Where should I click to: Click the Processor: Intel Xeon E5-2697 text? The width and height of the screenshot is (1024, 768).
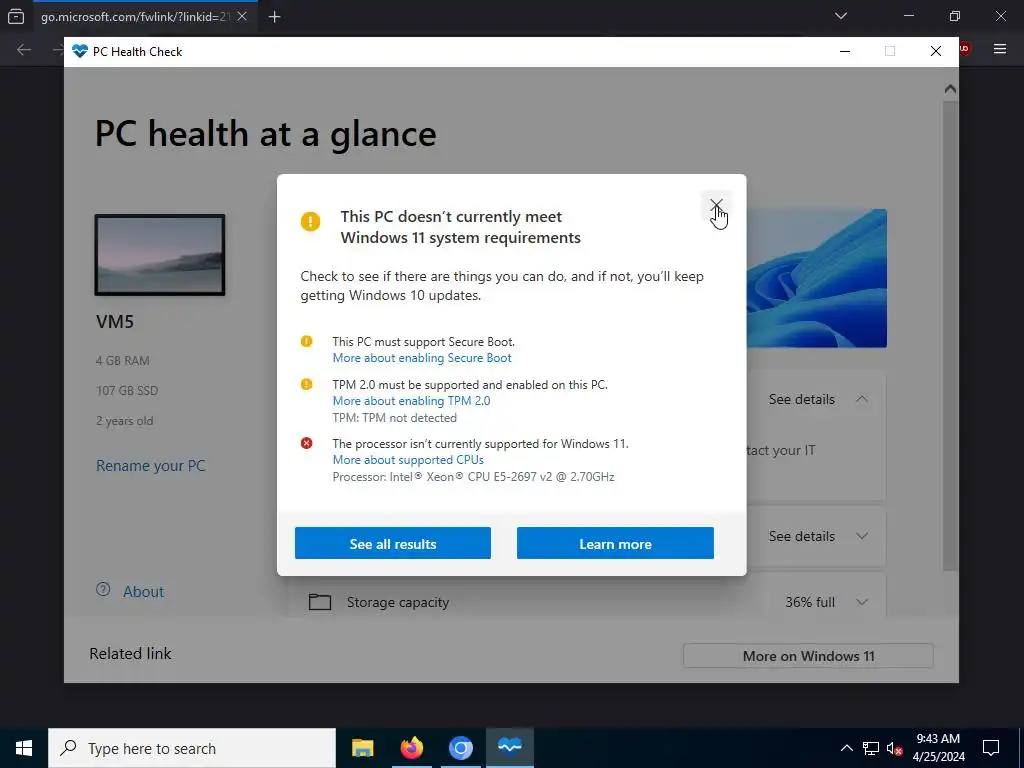click(x=473, y=477)
